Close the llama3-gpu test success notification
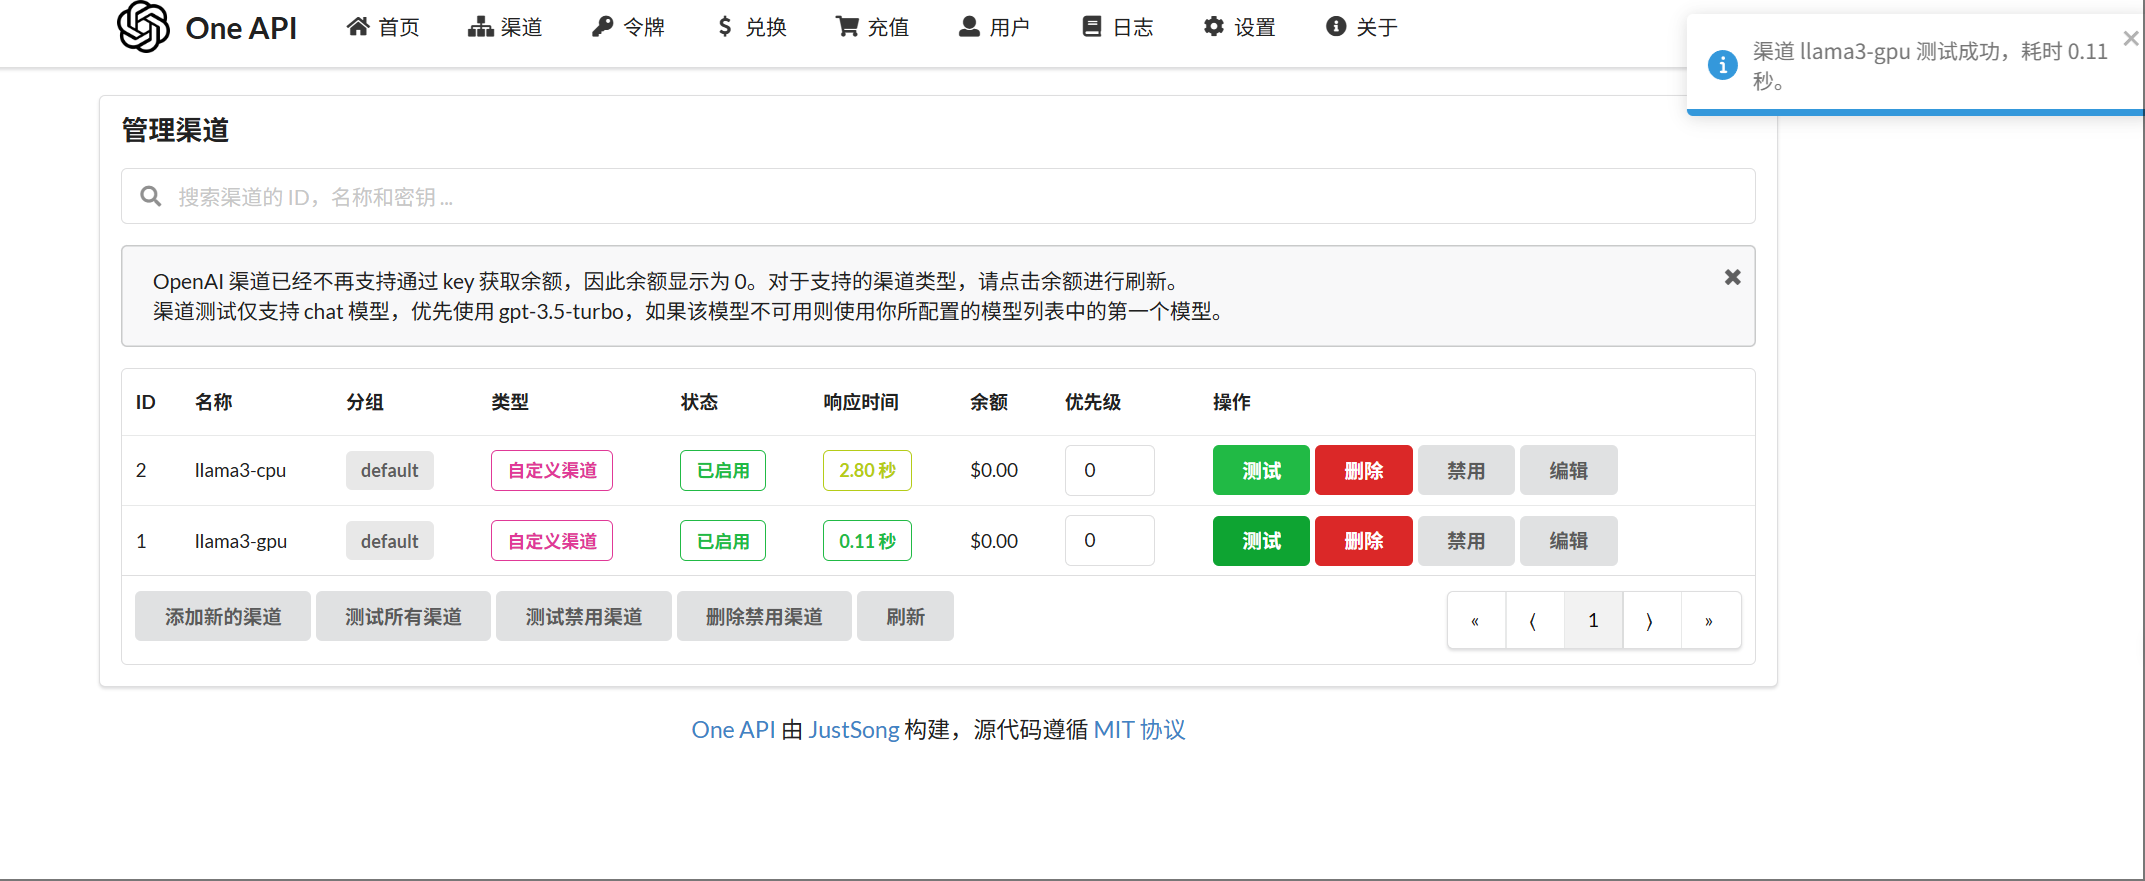Screen dimensions: 2145x881 [2130, 39]
